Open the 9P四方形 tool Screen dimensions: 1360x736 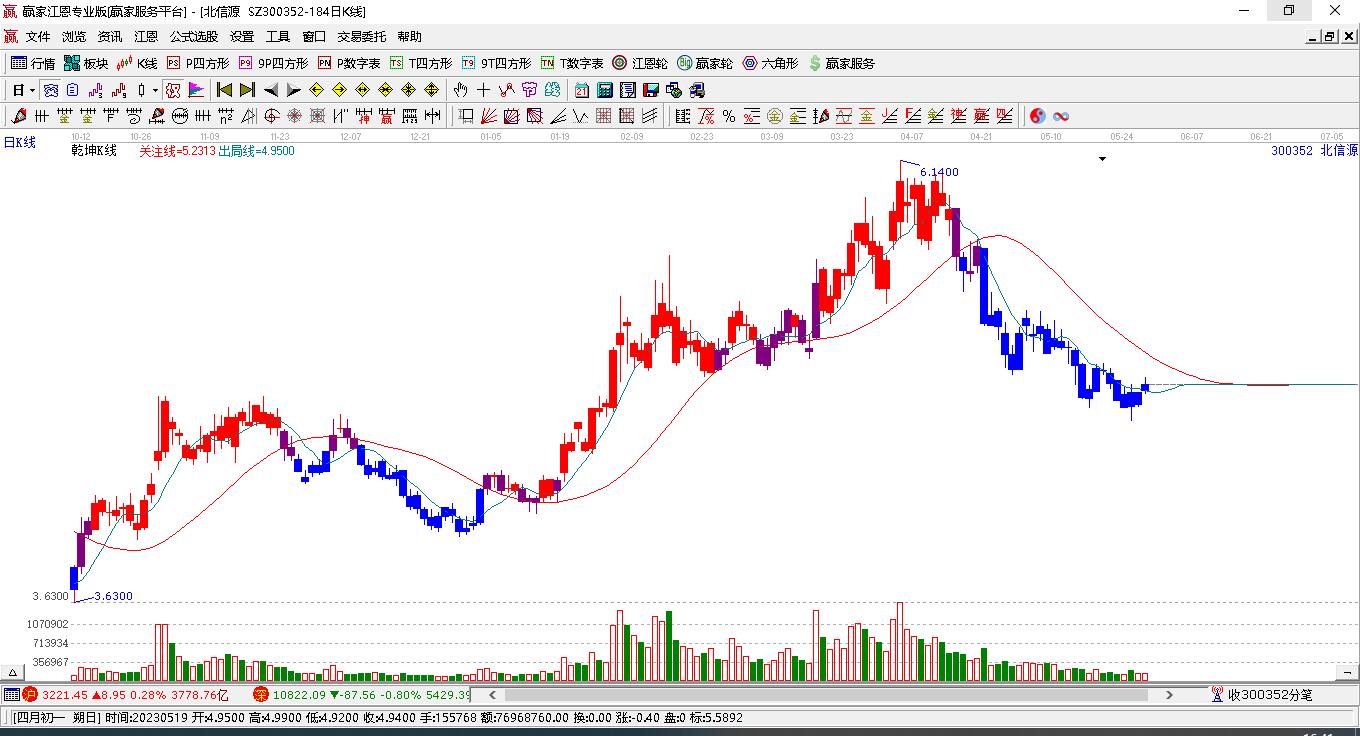[273, 63]
